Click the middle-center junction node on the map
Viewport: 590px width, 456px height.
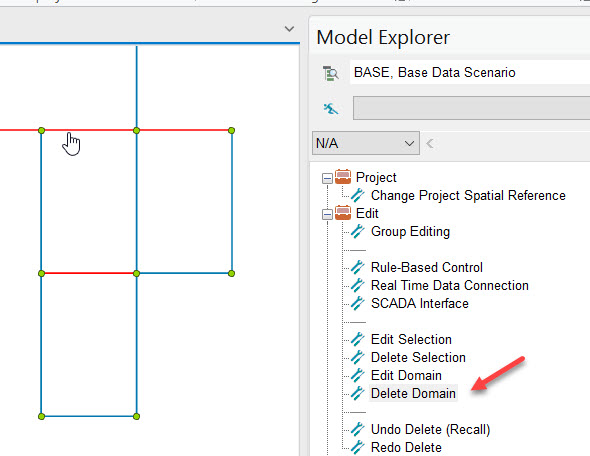coord(137,273)
